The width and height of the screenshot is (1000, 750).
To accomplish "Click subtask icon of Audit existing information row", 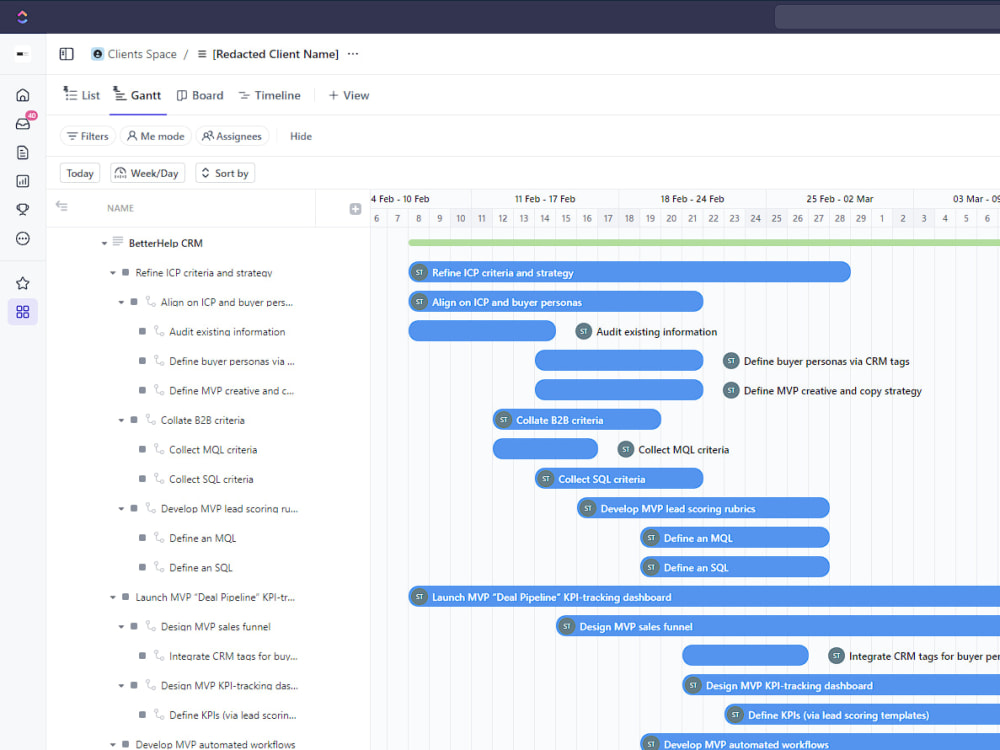I will [159, 331].
